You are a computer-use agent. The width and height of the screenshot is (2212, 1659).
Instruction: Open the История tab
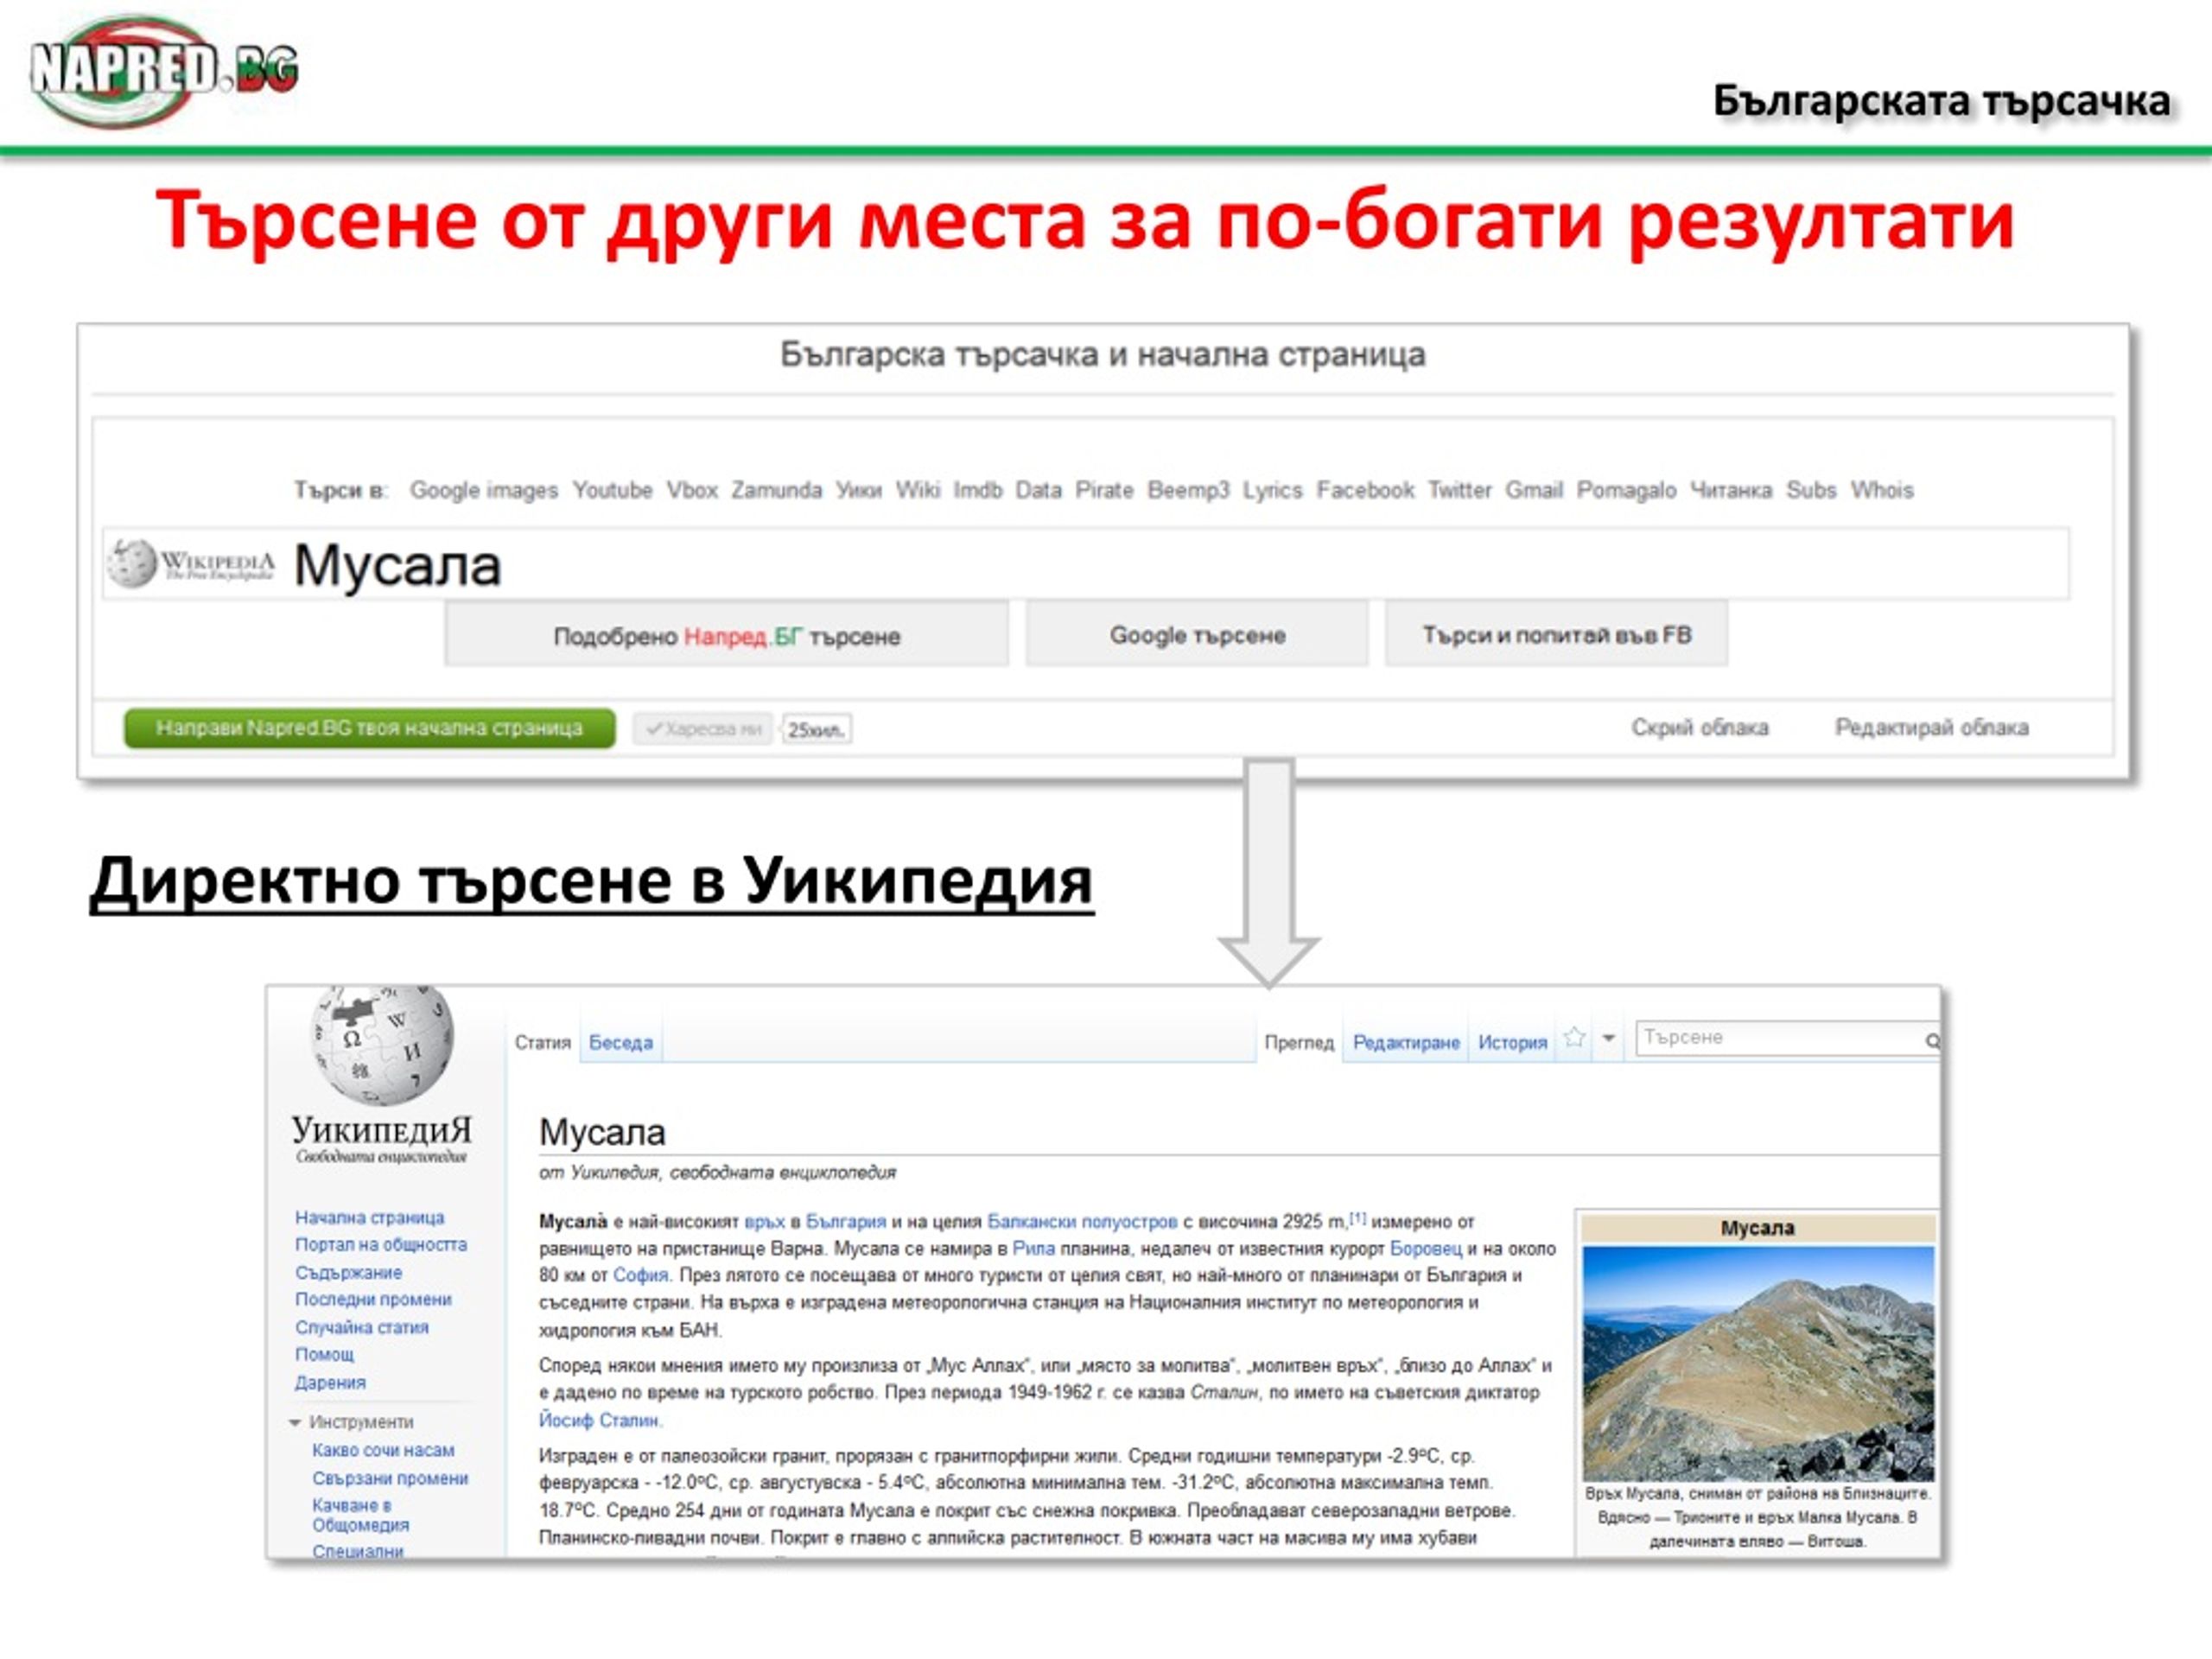pyautogui.click(x=1512, y=1042)
